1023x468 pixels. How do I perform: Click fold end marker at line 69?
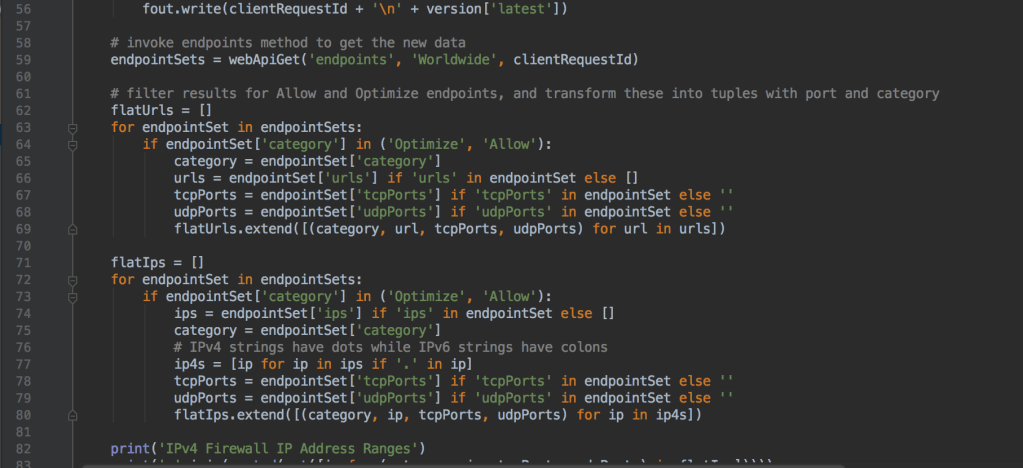point(71,229)
